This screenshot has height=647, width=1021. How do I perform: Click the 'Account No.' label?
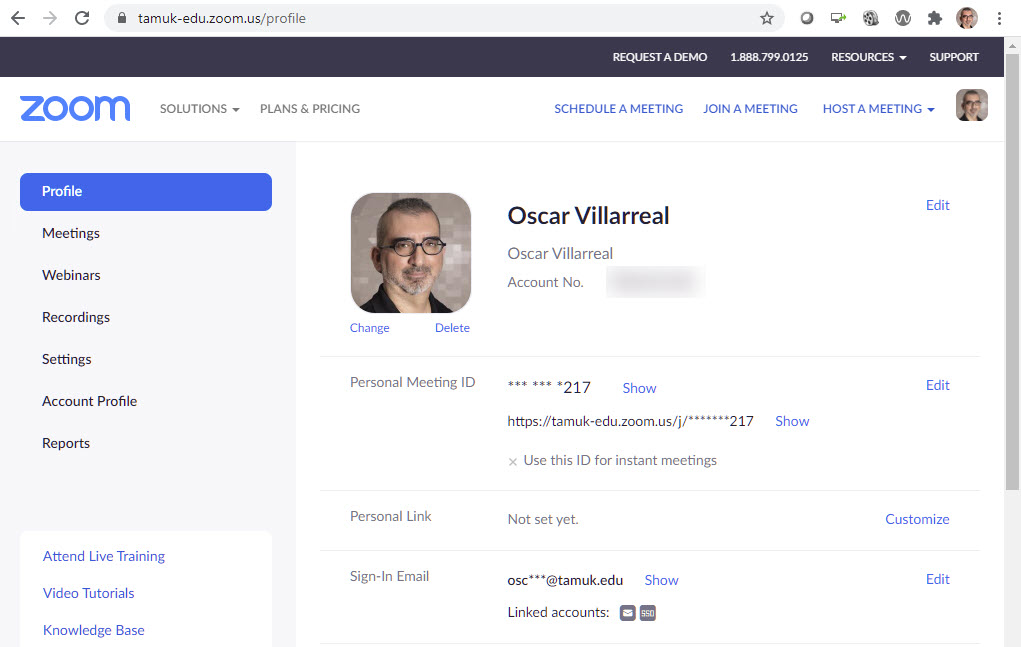coord(546,282)
